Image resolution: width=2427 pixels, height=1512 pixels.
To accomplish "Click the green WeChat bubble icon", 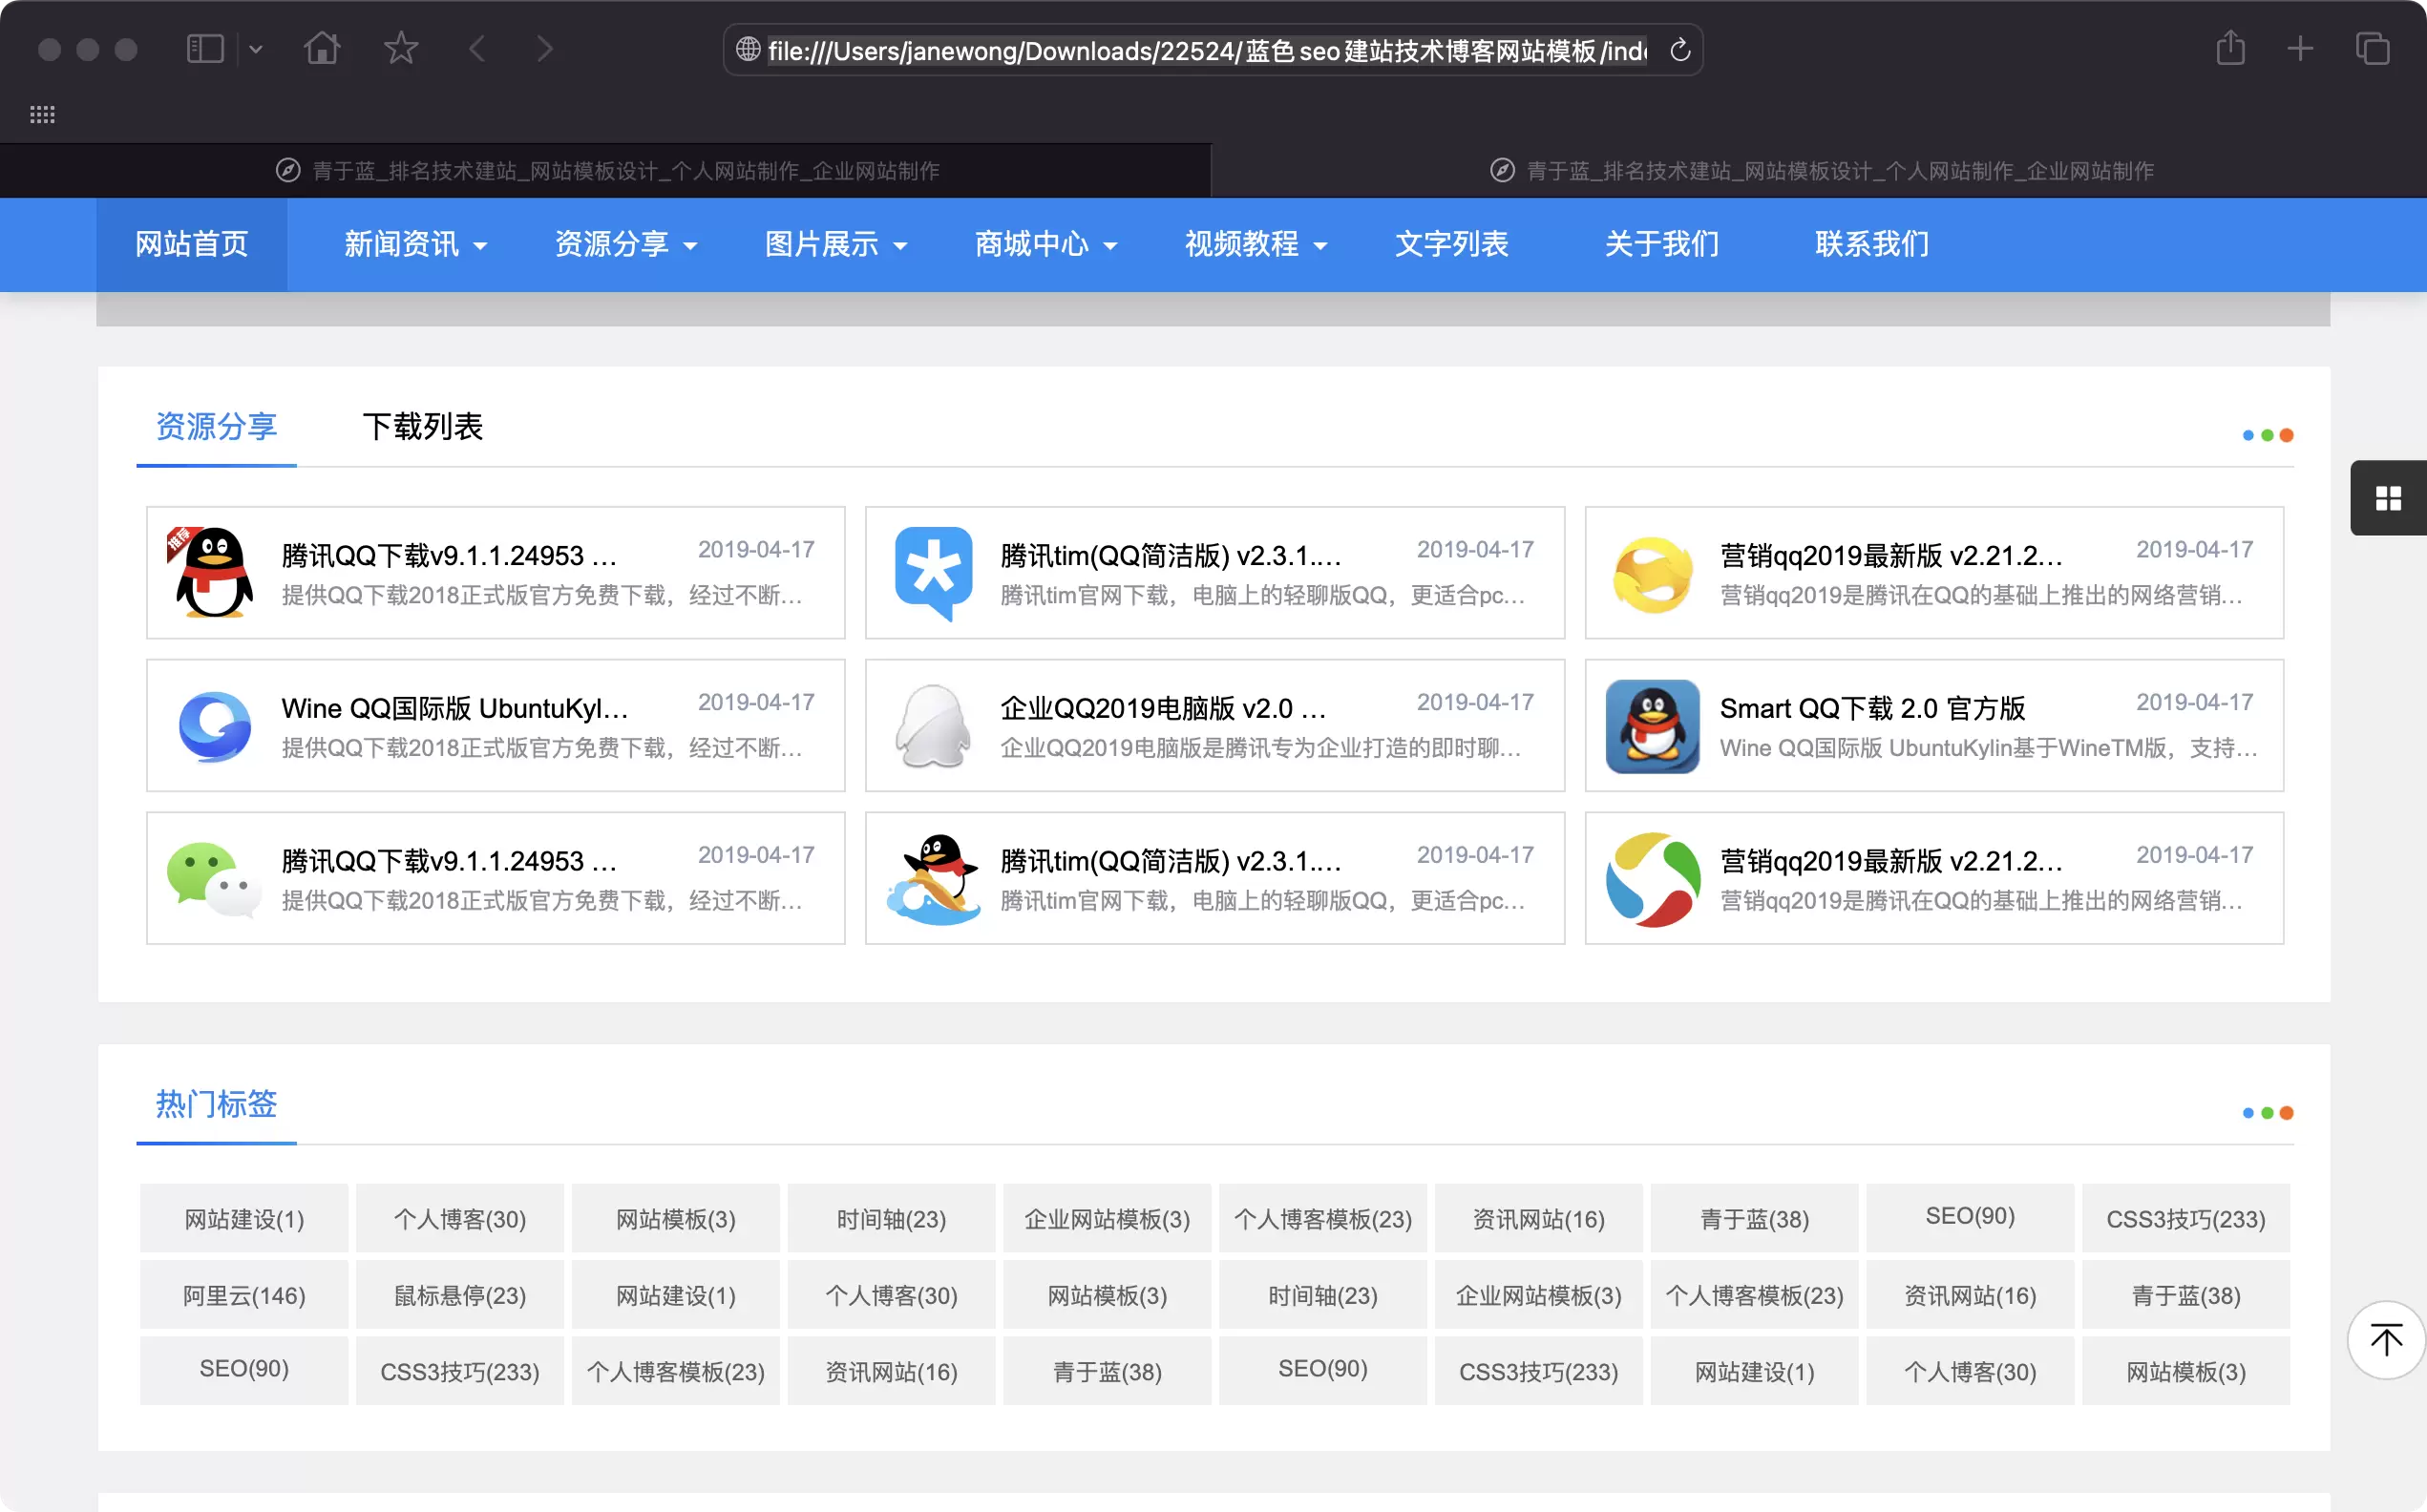I will point(214,879).
